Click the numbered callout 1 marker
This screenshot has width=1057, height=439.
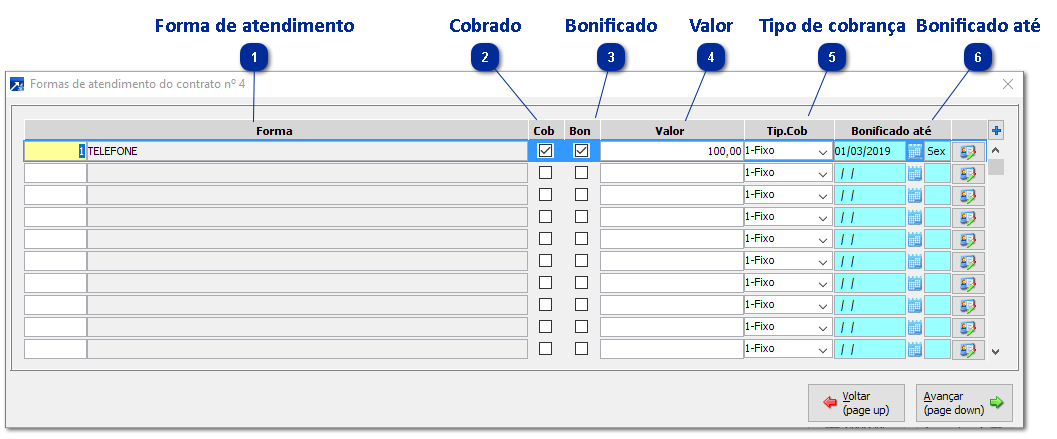pyautogui.click(x=255, y=58)
